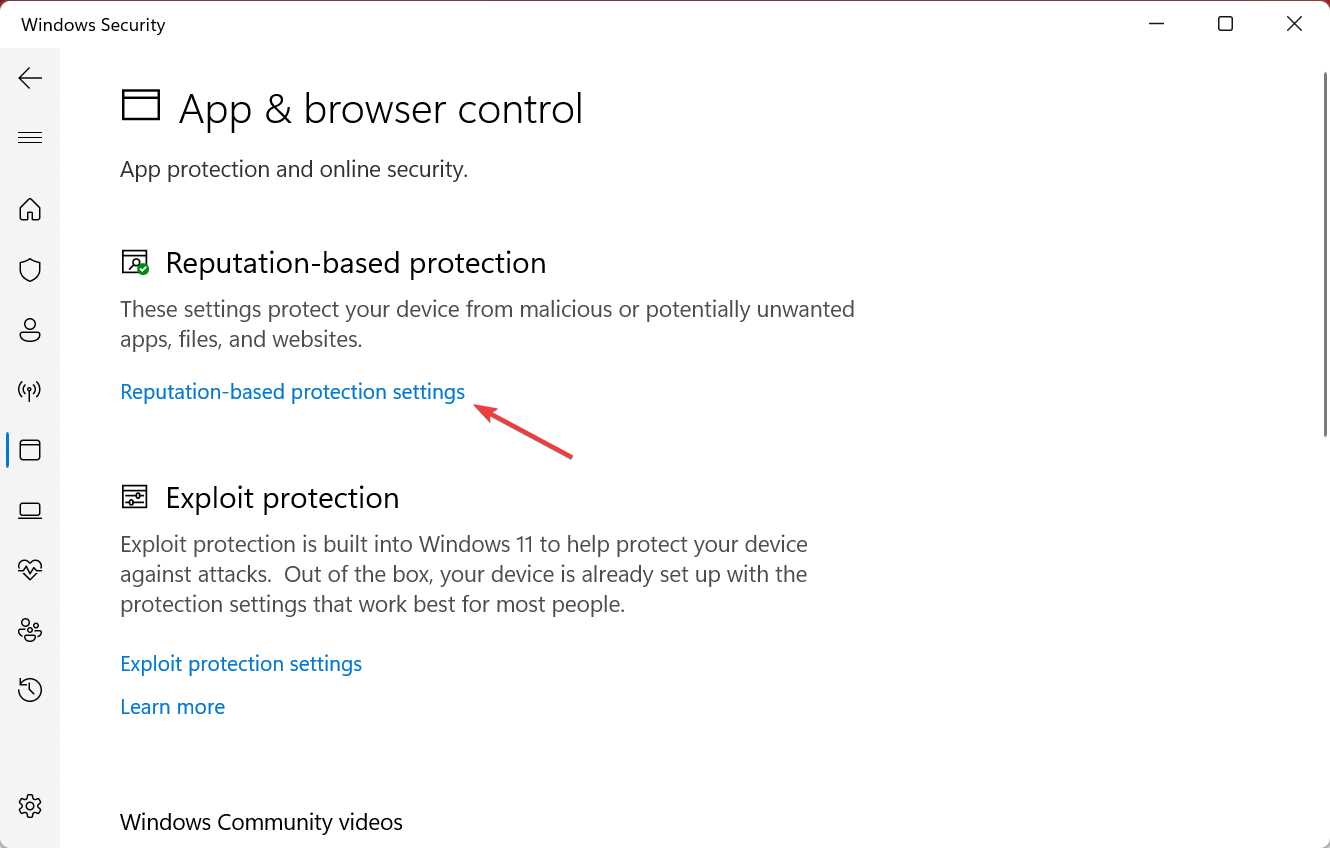Open Virus & threat protection shield icon
The width and height of the screenshot is (1330, 848).
coord(30,270)
